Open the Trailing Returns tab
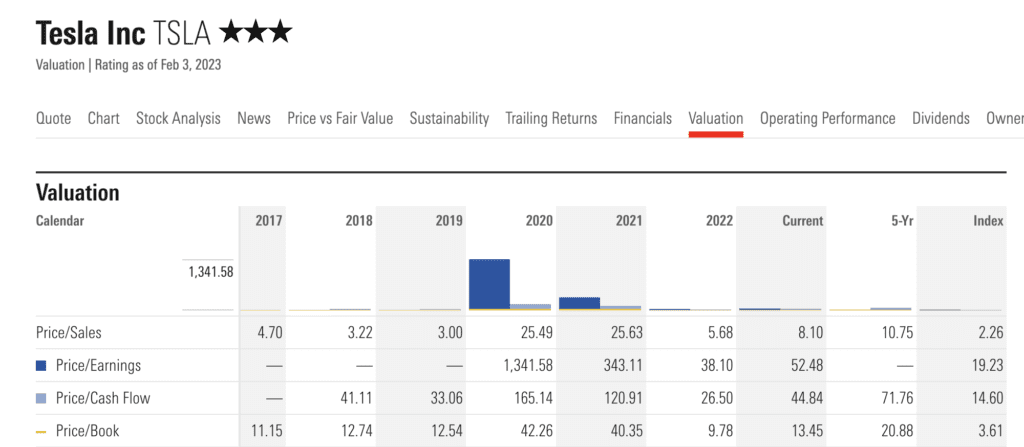The height and width of the screenshot is (447, 1024). (551, 118)
